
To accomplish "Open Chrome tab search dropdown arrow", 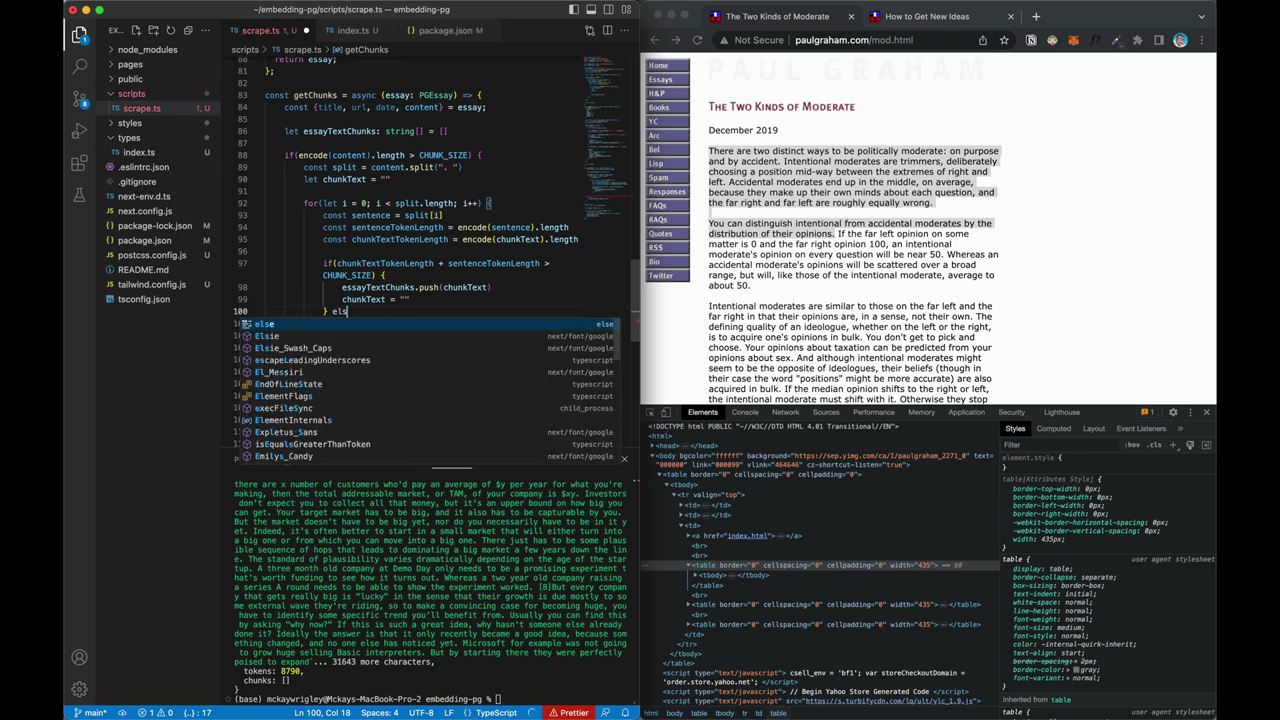I will [x=1202, y=16].
